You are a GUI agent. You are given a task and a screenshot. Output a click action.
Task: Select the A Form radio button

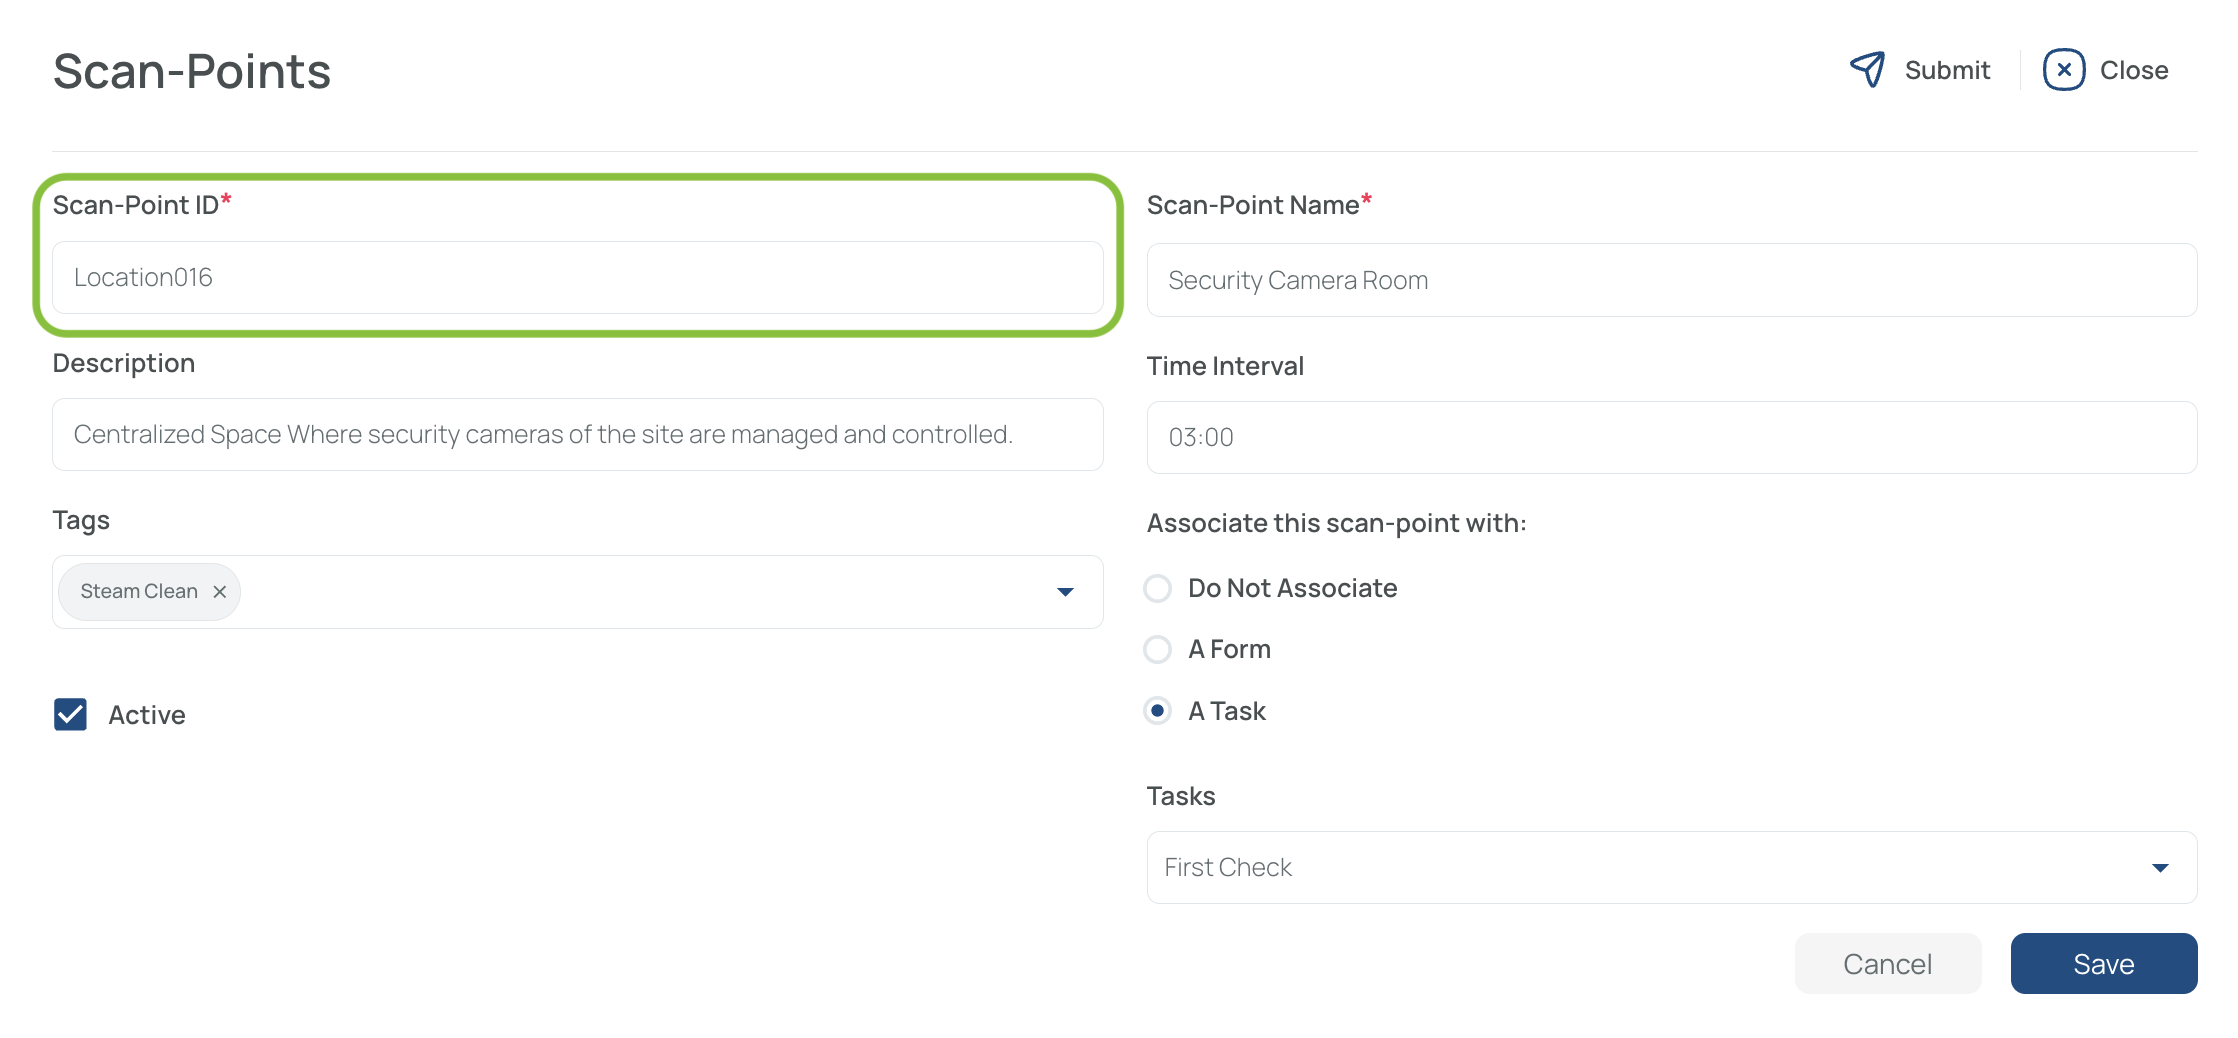click(x=1158, y=650)
